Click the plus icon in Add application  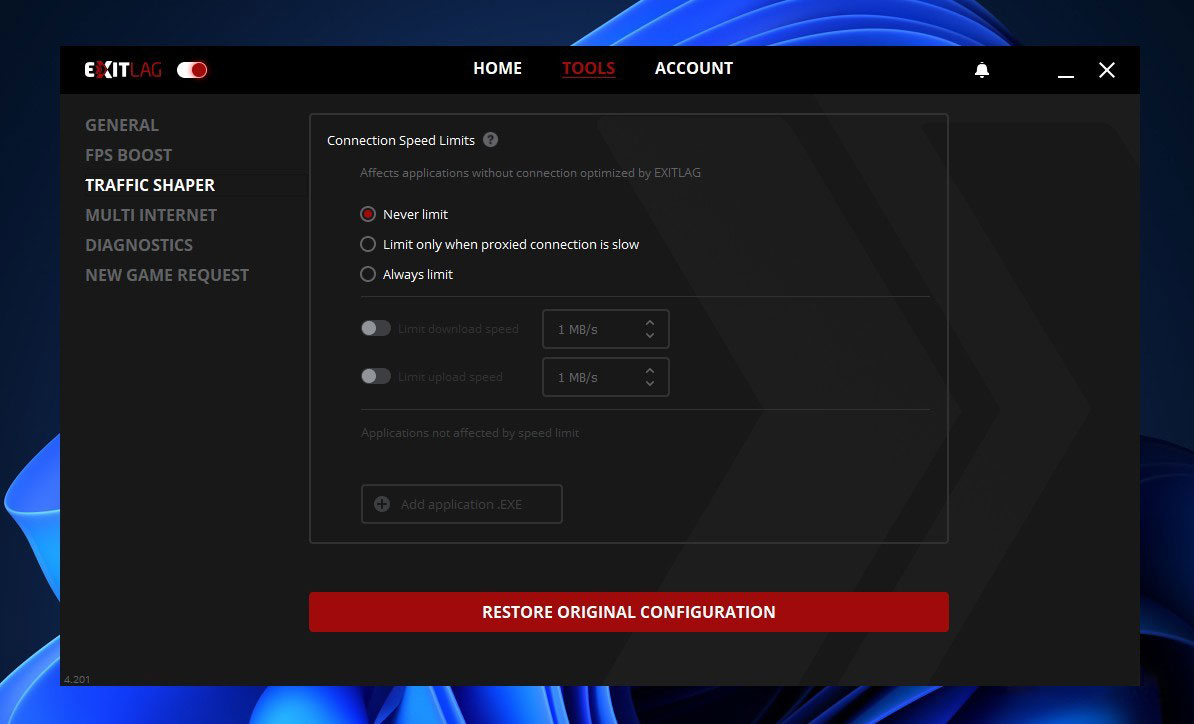(382, 504)
